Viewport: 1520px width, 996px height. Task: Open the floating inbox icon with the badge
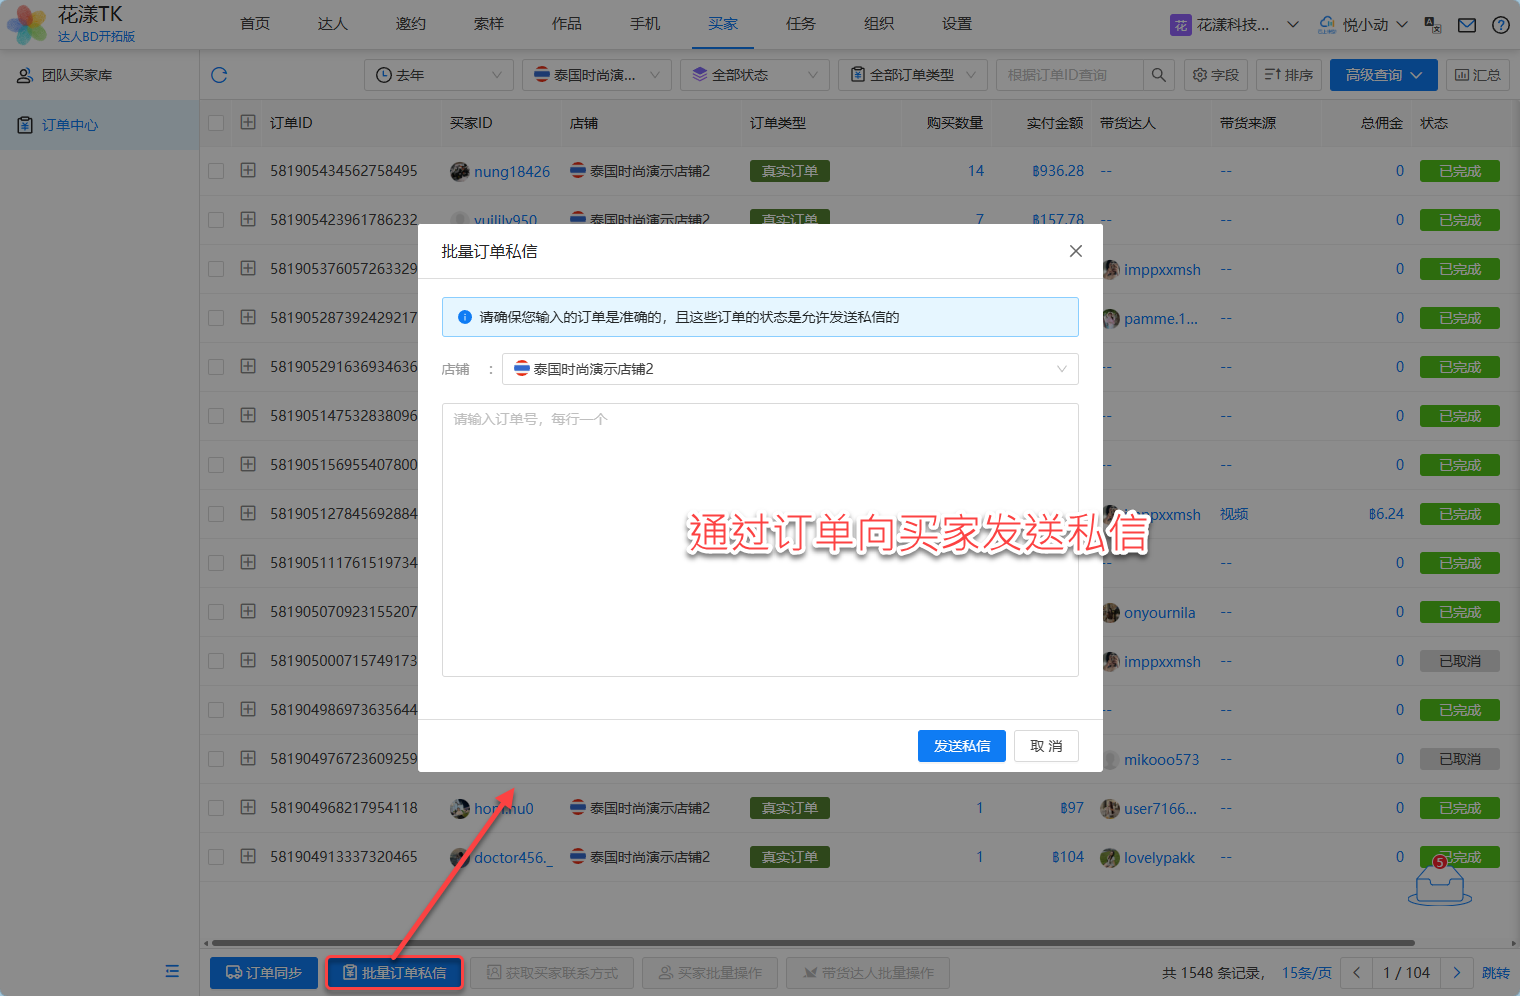[x=1439, y=882]
